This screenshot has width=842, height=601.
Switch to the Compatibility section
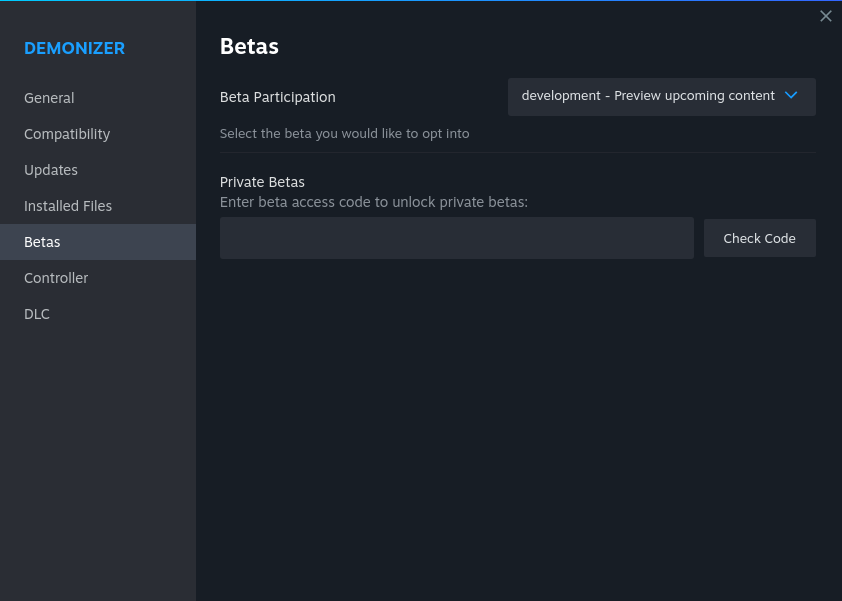(x=67, y=134)
